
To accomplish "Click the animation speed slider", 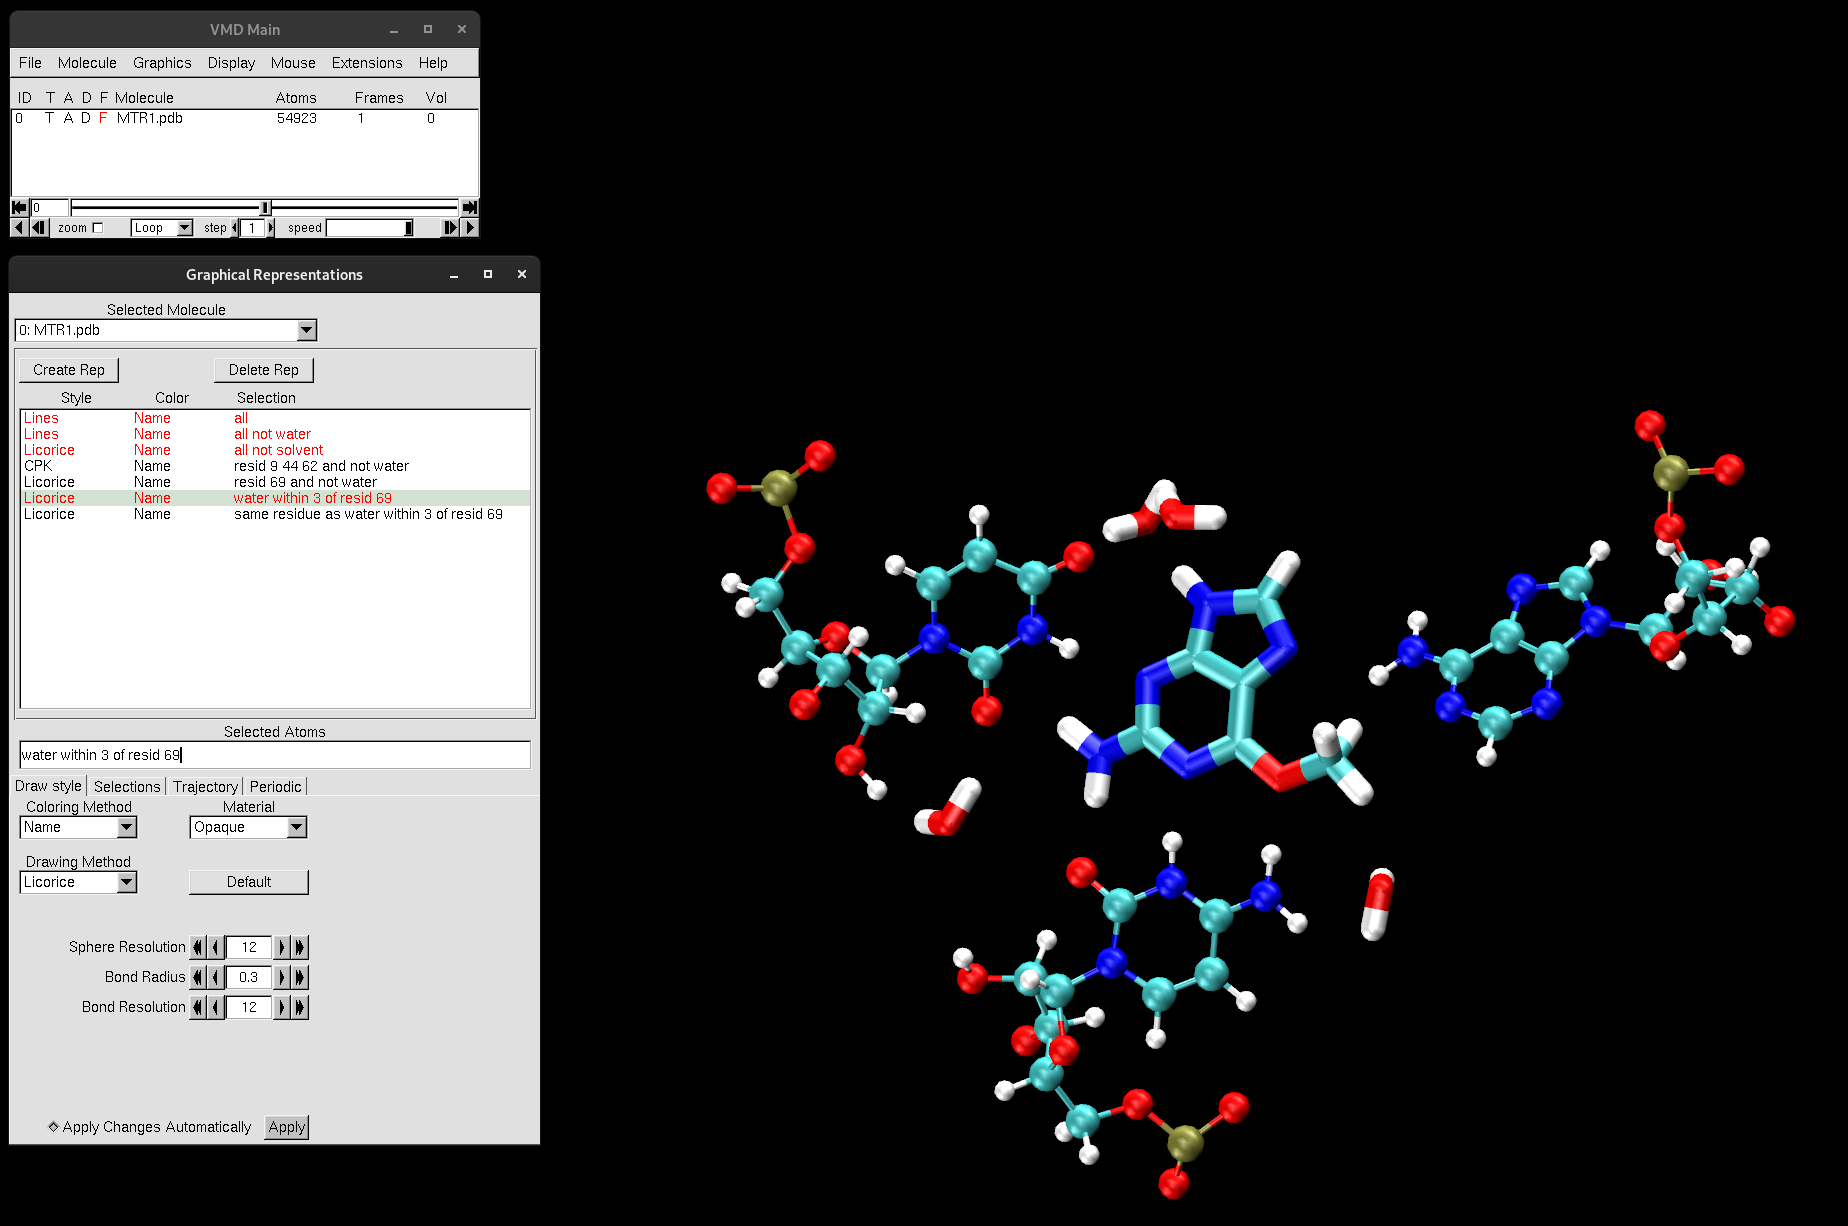I will [369, 228].
